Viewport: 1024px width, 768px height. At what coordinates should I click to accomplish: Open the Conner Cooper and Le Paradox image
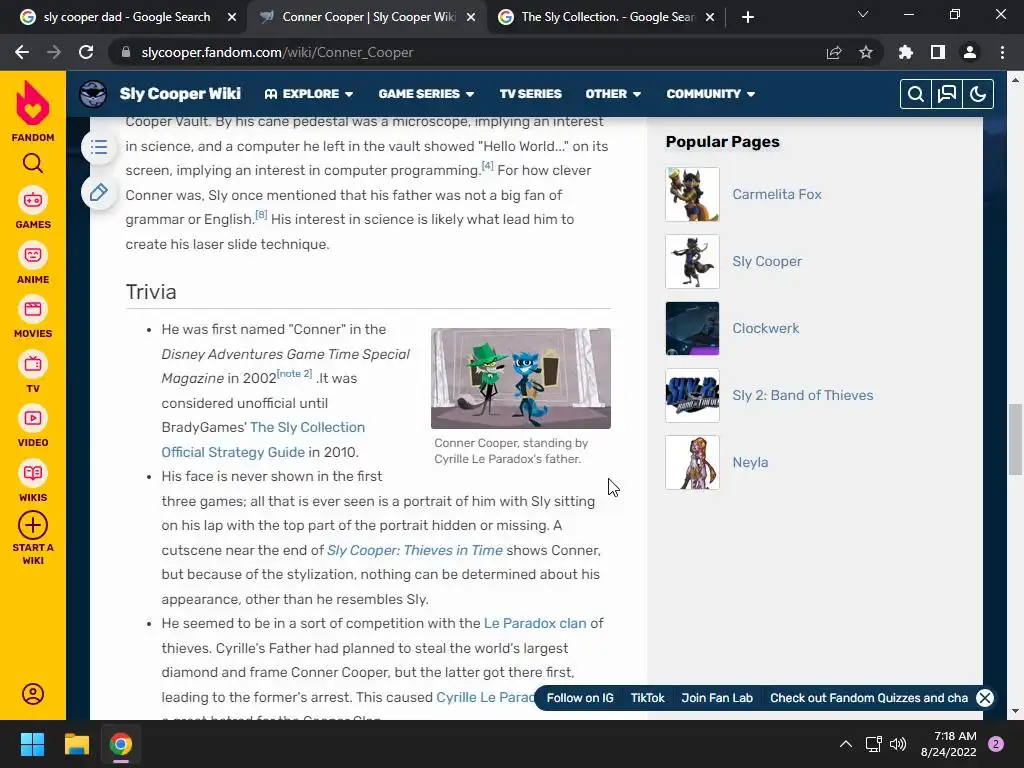(520, 378)
